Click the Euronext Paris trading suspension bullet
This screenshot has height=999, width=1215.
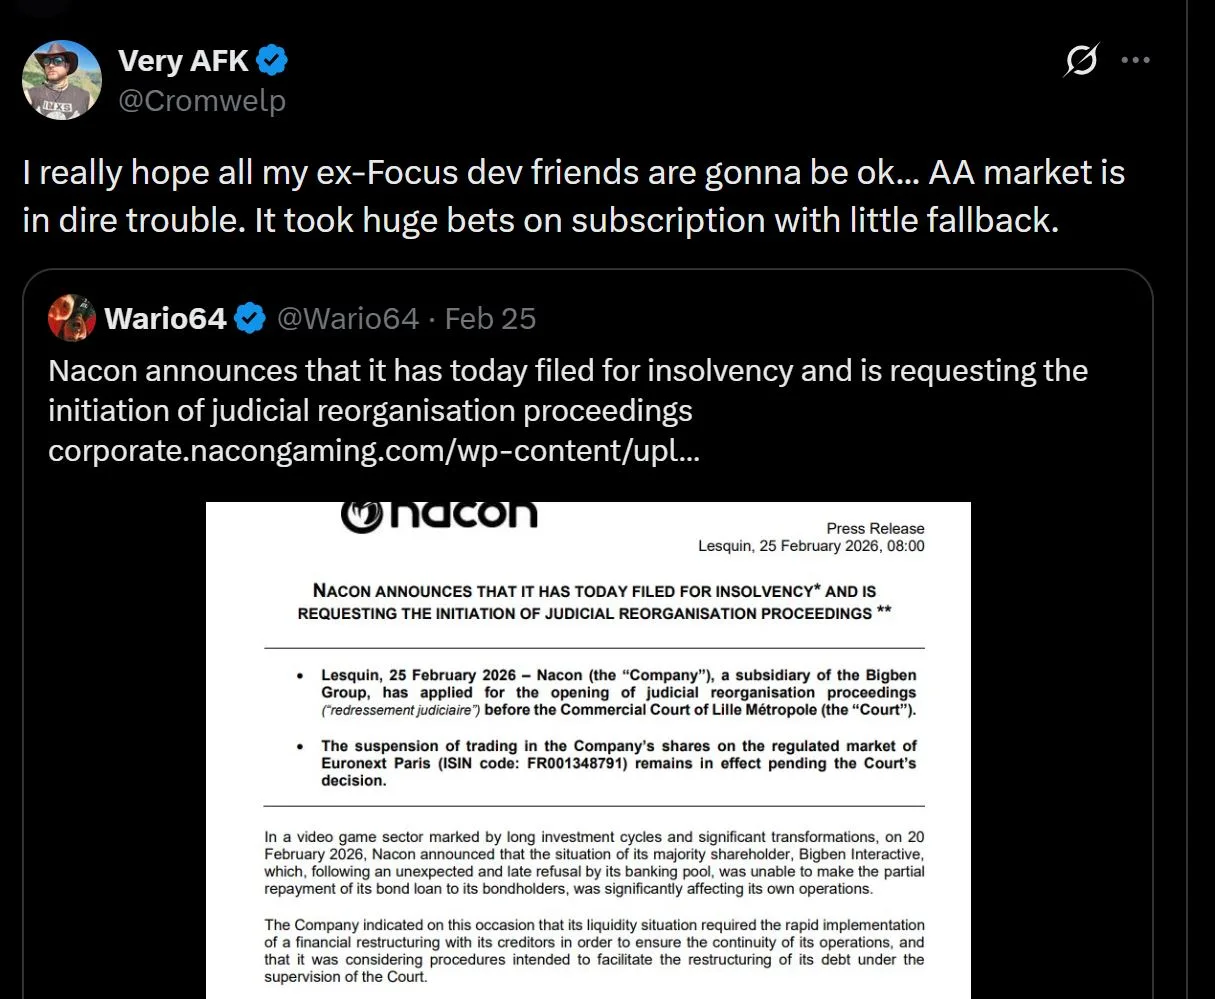click(618, 763)
